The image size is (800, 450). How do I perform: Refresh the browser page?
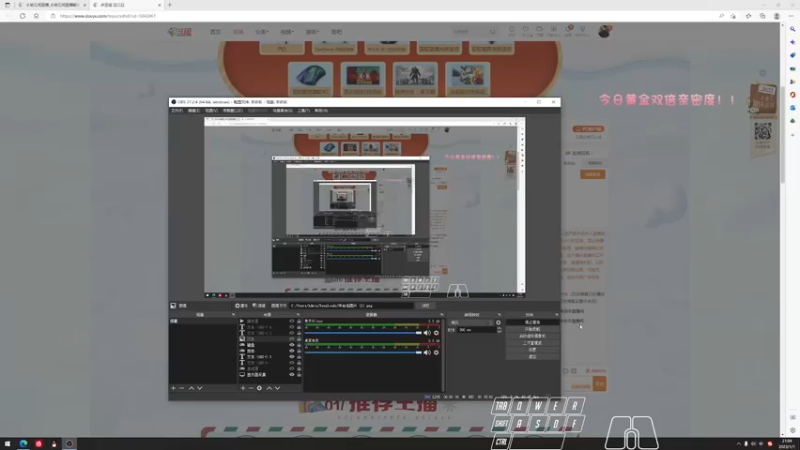tap(22, 16)
